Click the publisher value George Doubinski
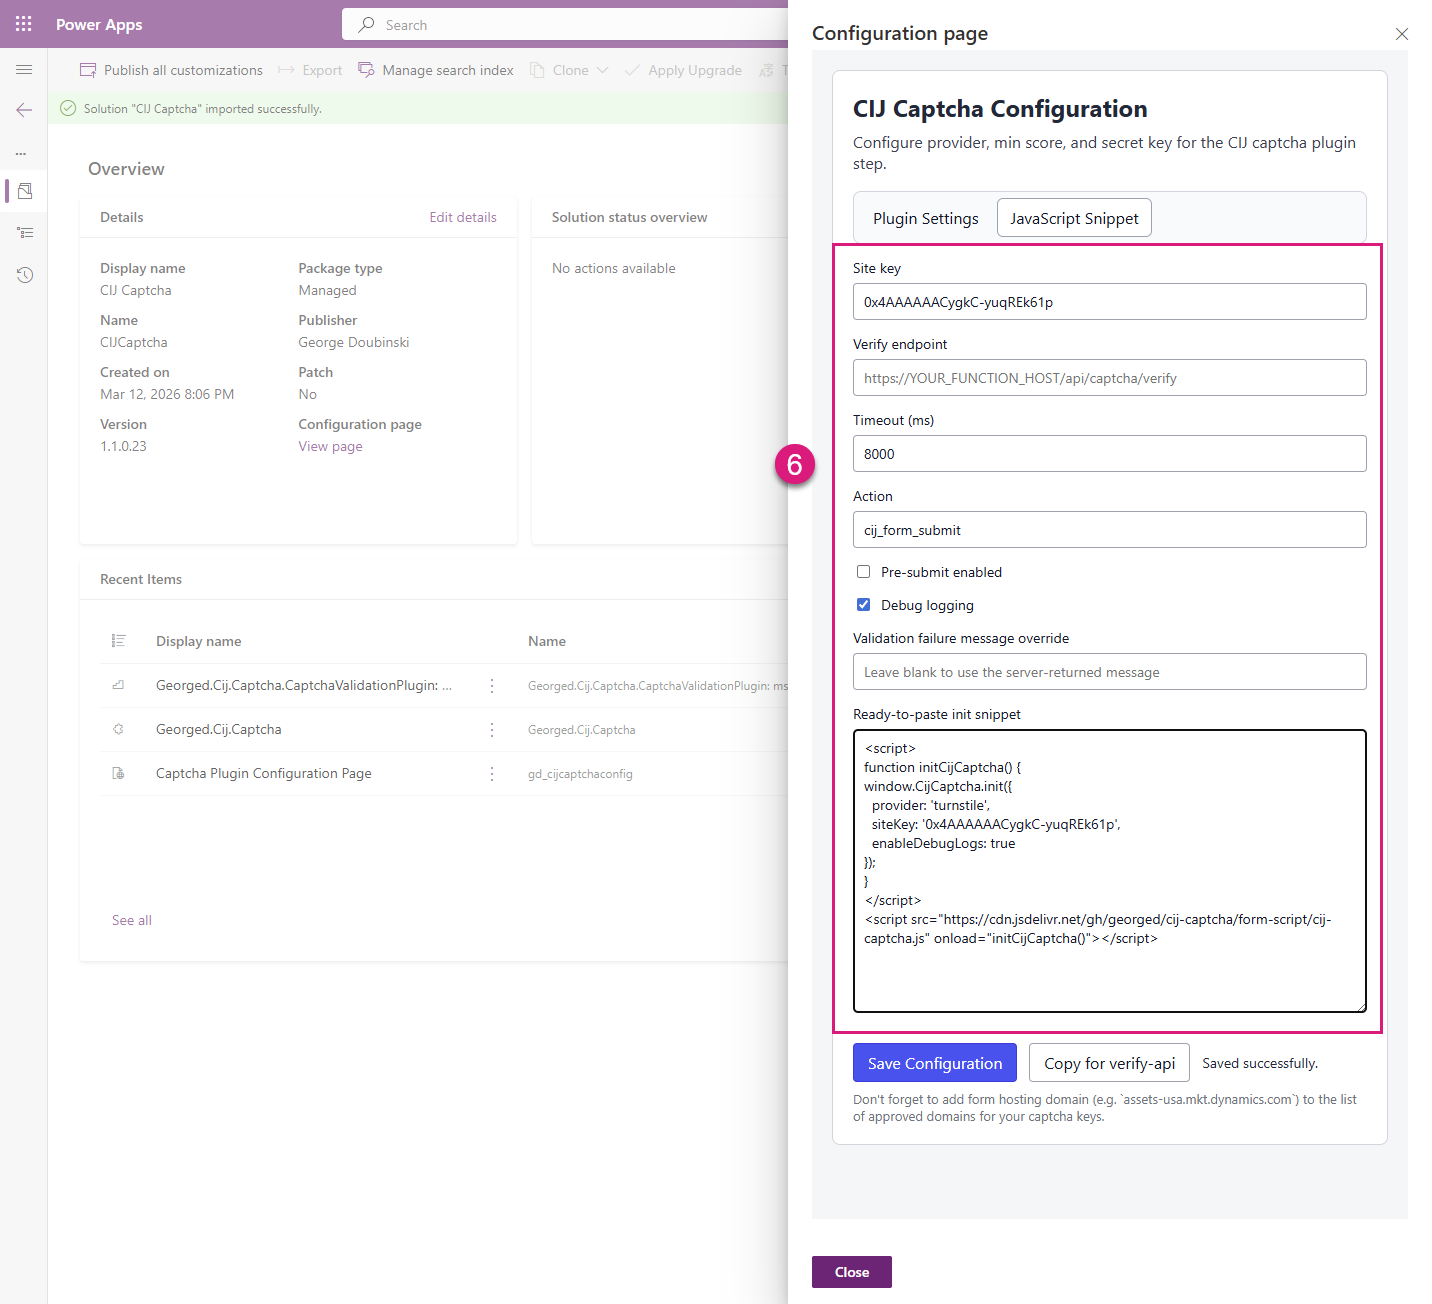 (354, 342)
